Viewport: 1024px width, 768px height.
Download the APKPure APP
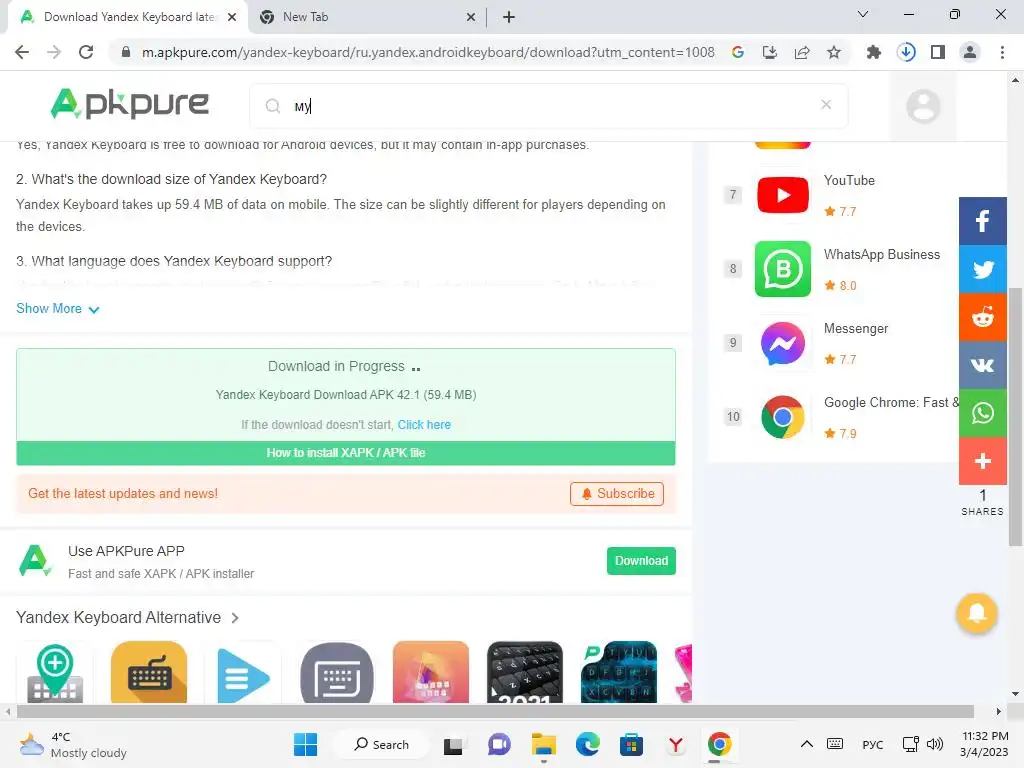click(x=641, y=561)
